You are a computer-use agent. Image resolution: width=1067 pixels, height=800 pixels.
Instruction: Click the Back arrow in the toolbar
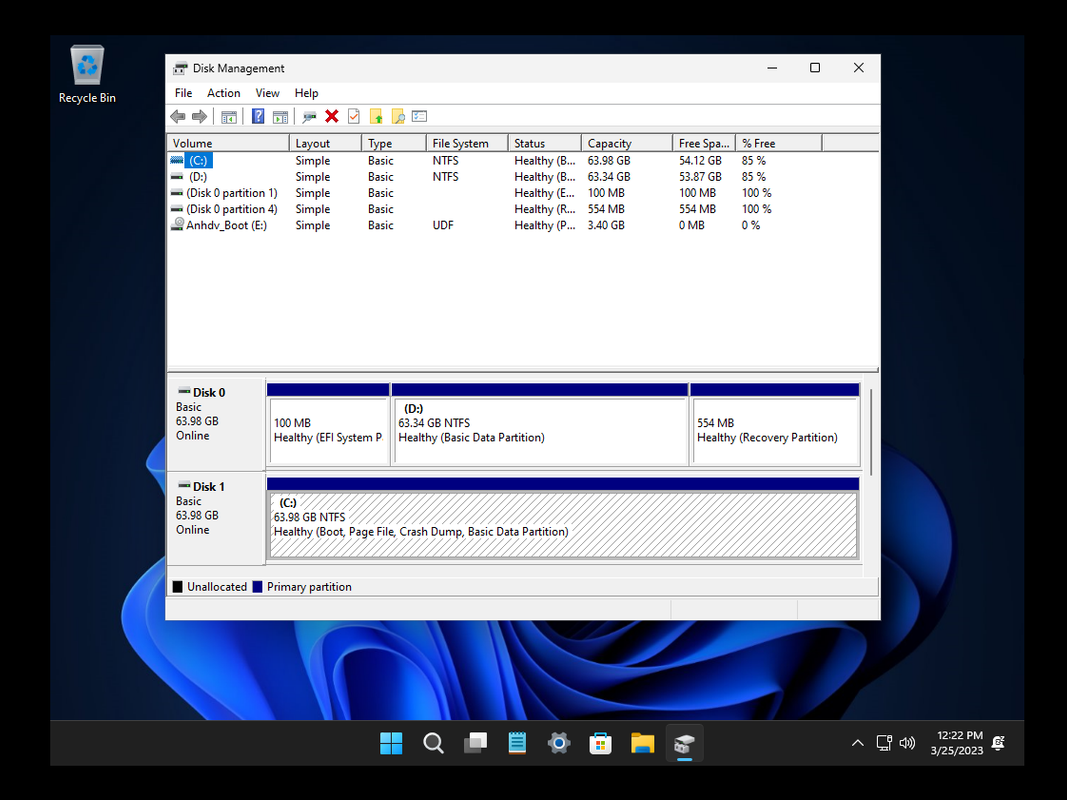point(178,117)
